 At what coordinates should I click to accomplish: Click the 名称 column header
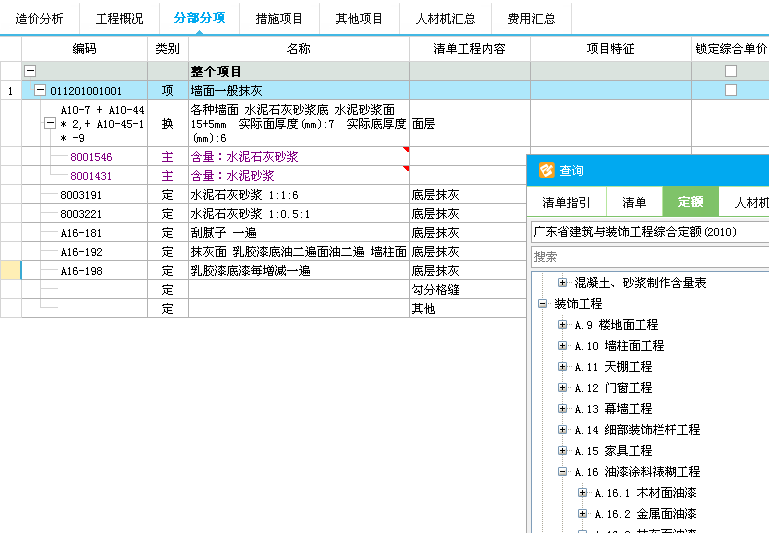coord(299,49)
